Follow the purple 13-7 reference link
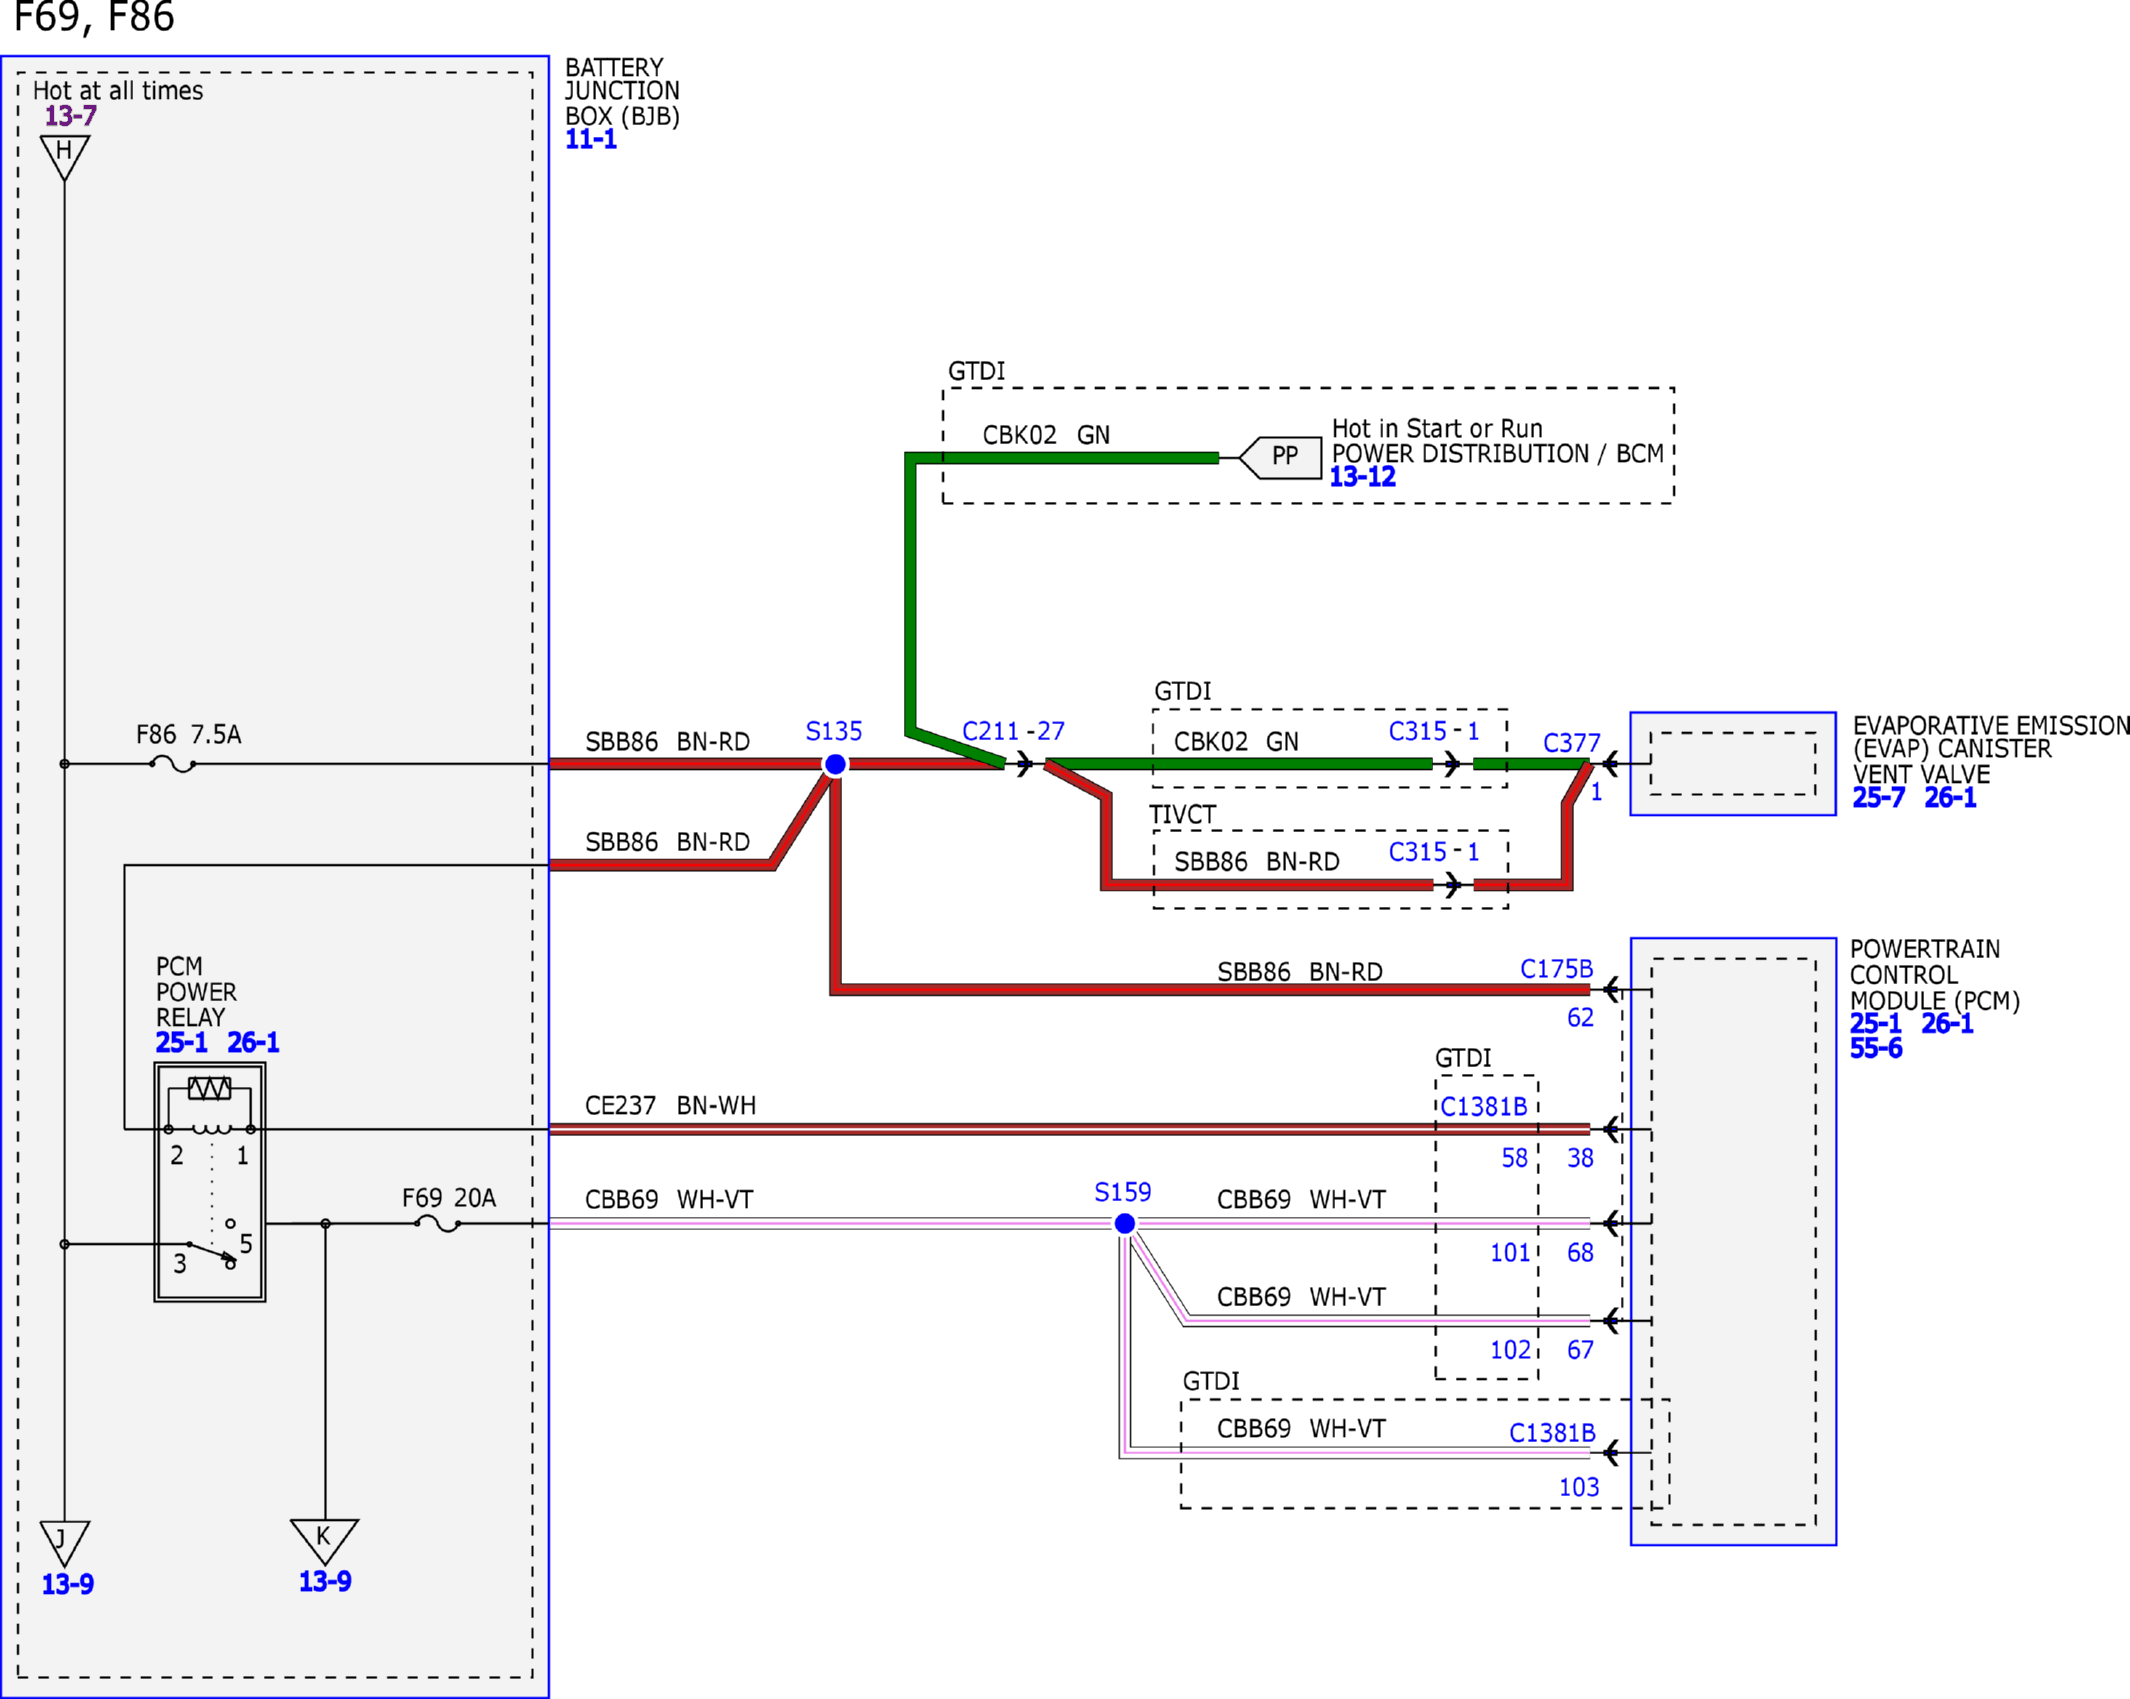 (70, 116)
